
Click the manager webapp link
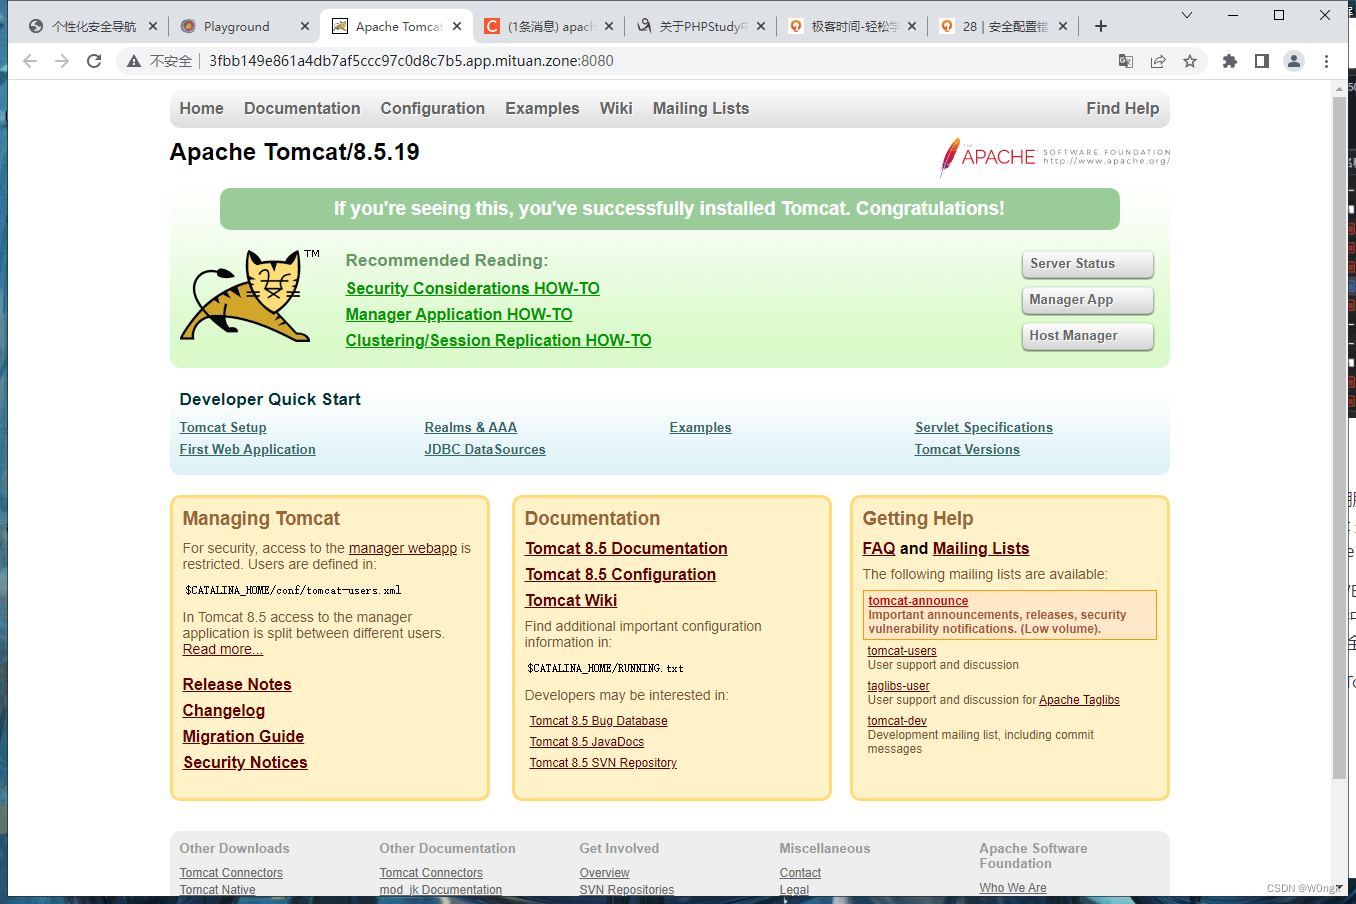[x=403, y=548]
